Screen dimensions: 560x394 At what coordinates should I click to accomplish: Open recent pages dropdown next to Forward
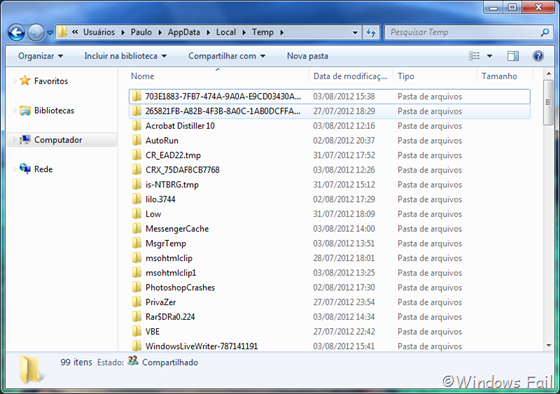click(x=50, y=33)
